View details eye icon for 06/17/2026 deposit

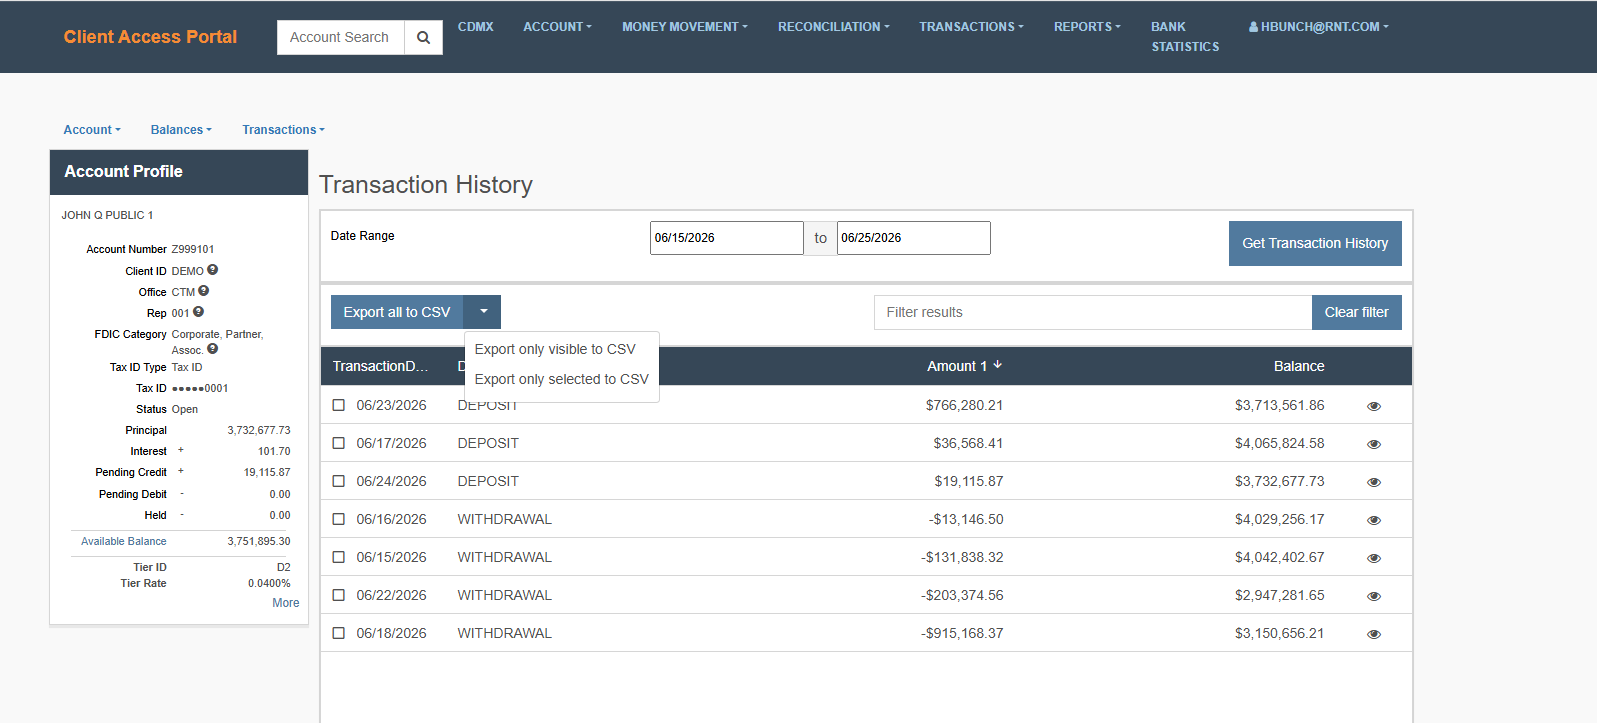pos(1374,444)
